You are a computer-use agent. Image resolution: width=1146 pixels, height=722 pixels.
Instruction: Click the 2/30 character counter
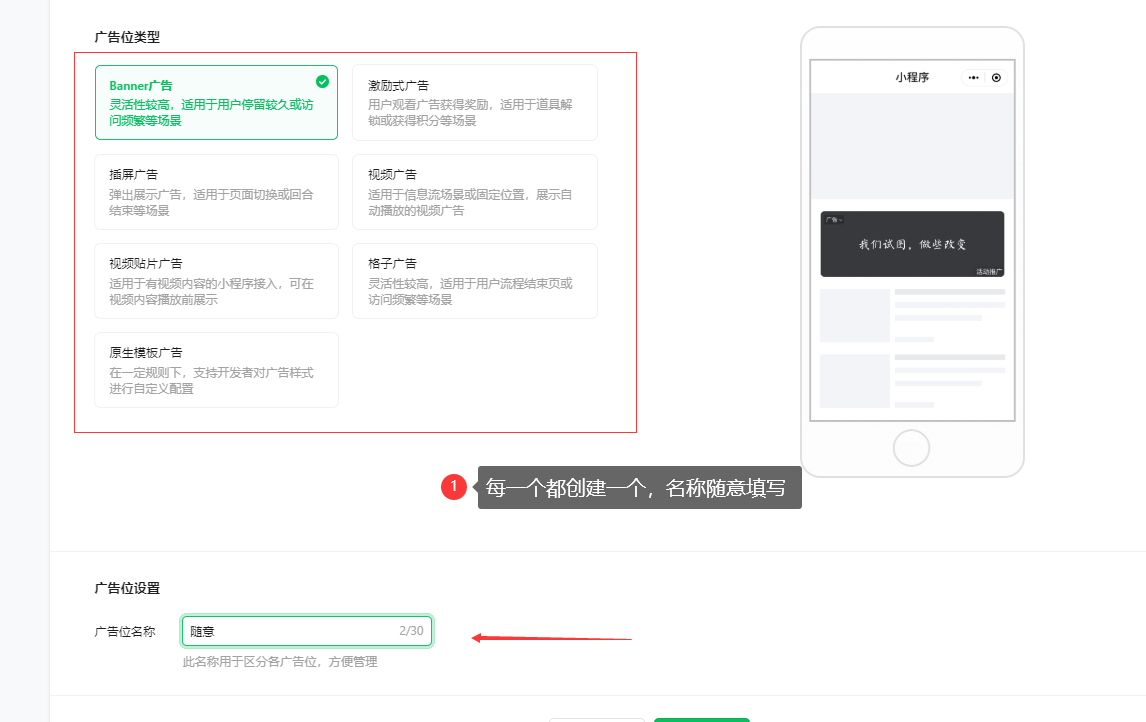[411, 631]
